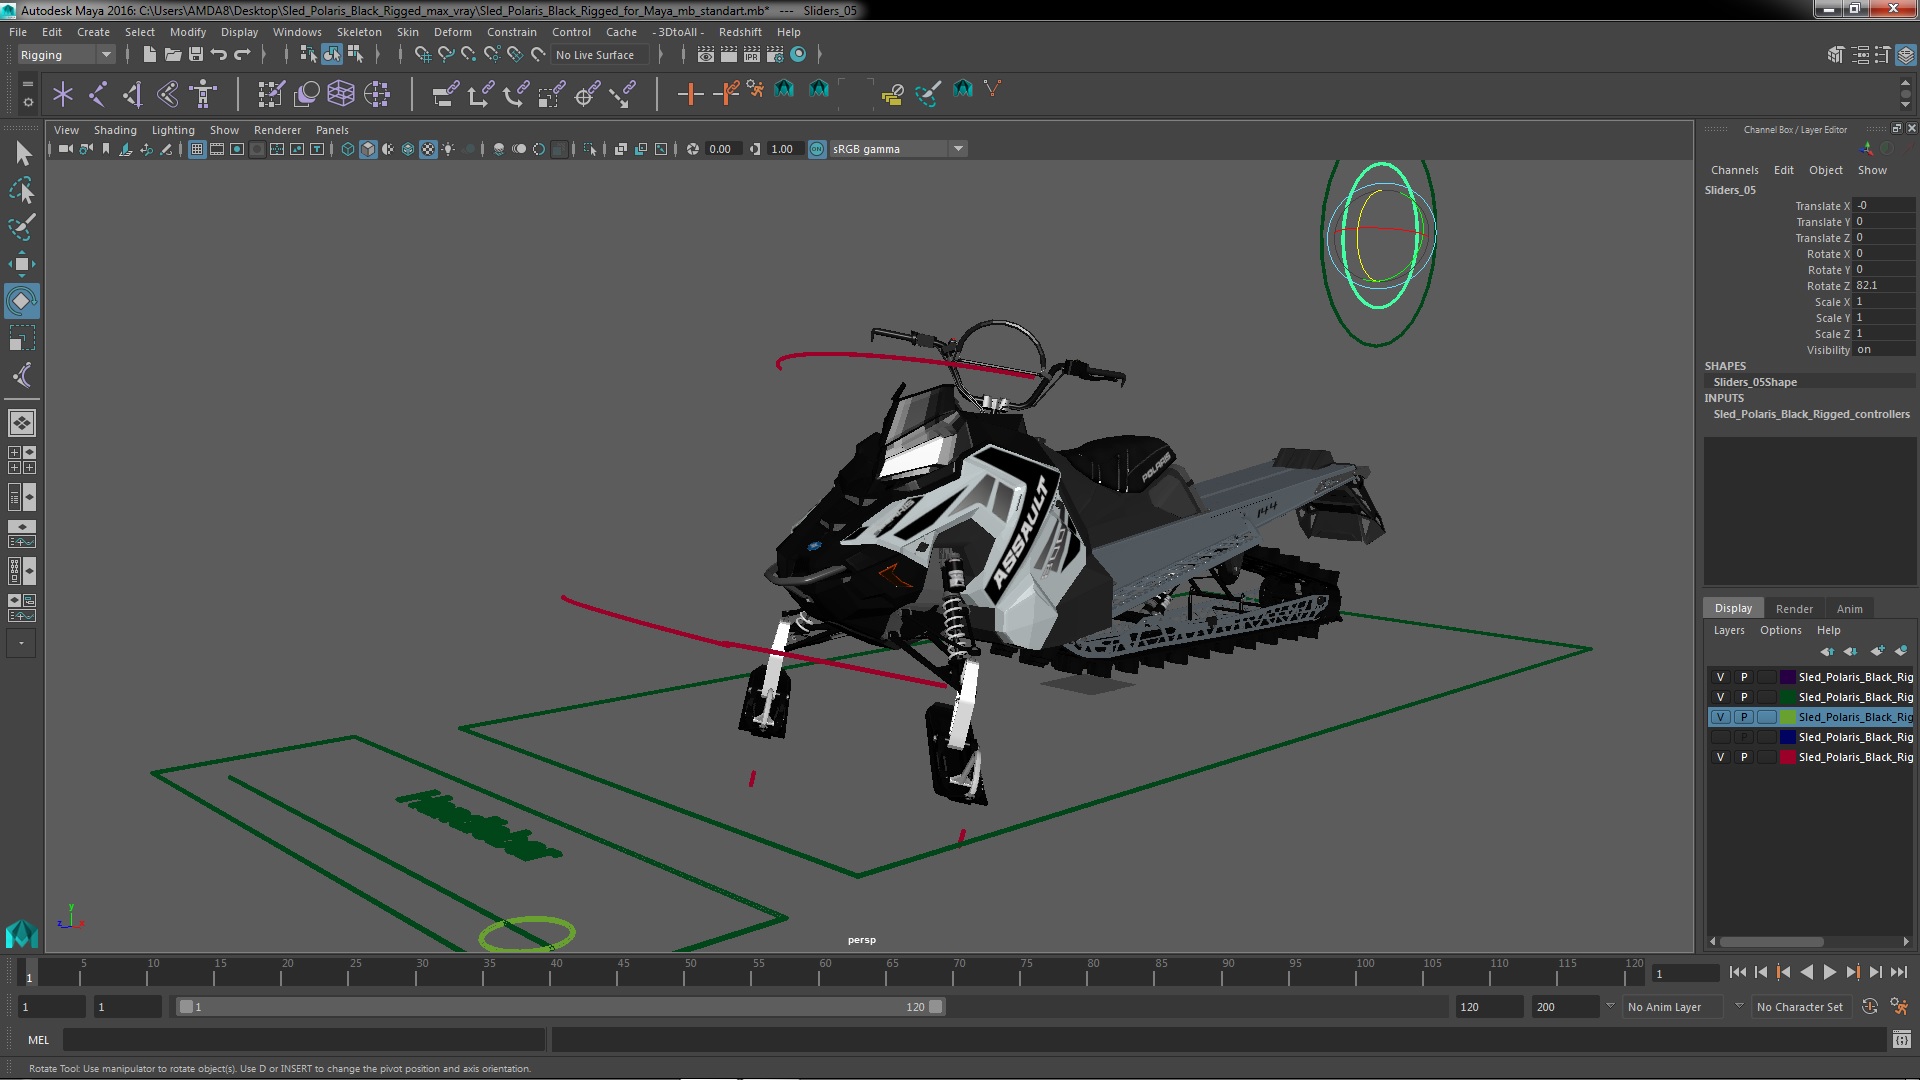Screen dimensions: 1920x1080
Task: Click the New Scene icon
Action: [149, 55]
